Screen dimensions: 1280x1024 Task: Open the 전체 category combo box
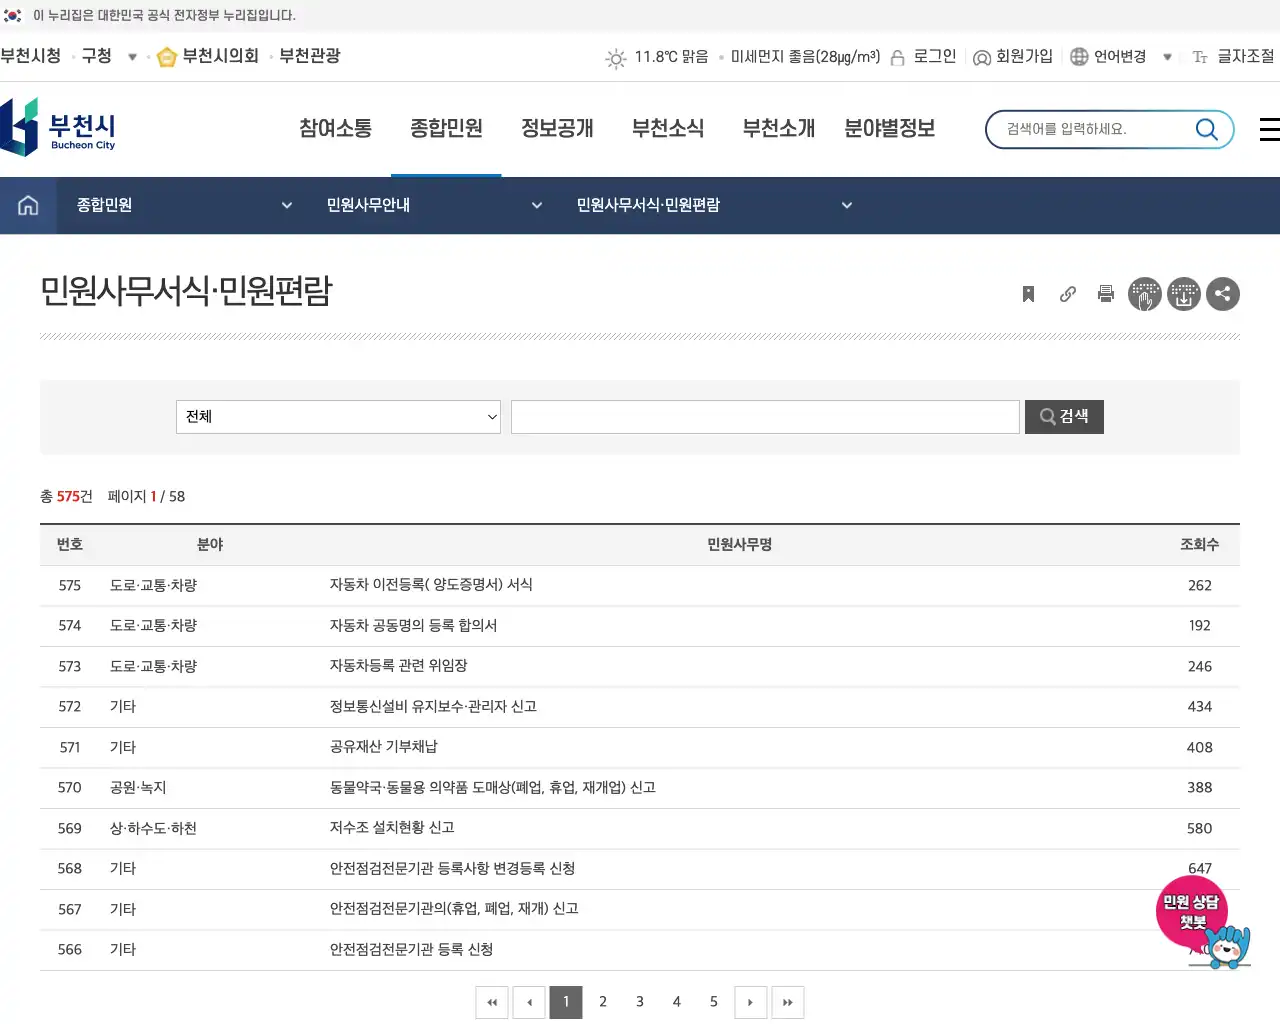coord(338,417)
